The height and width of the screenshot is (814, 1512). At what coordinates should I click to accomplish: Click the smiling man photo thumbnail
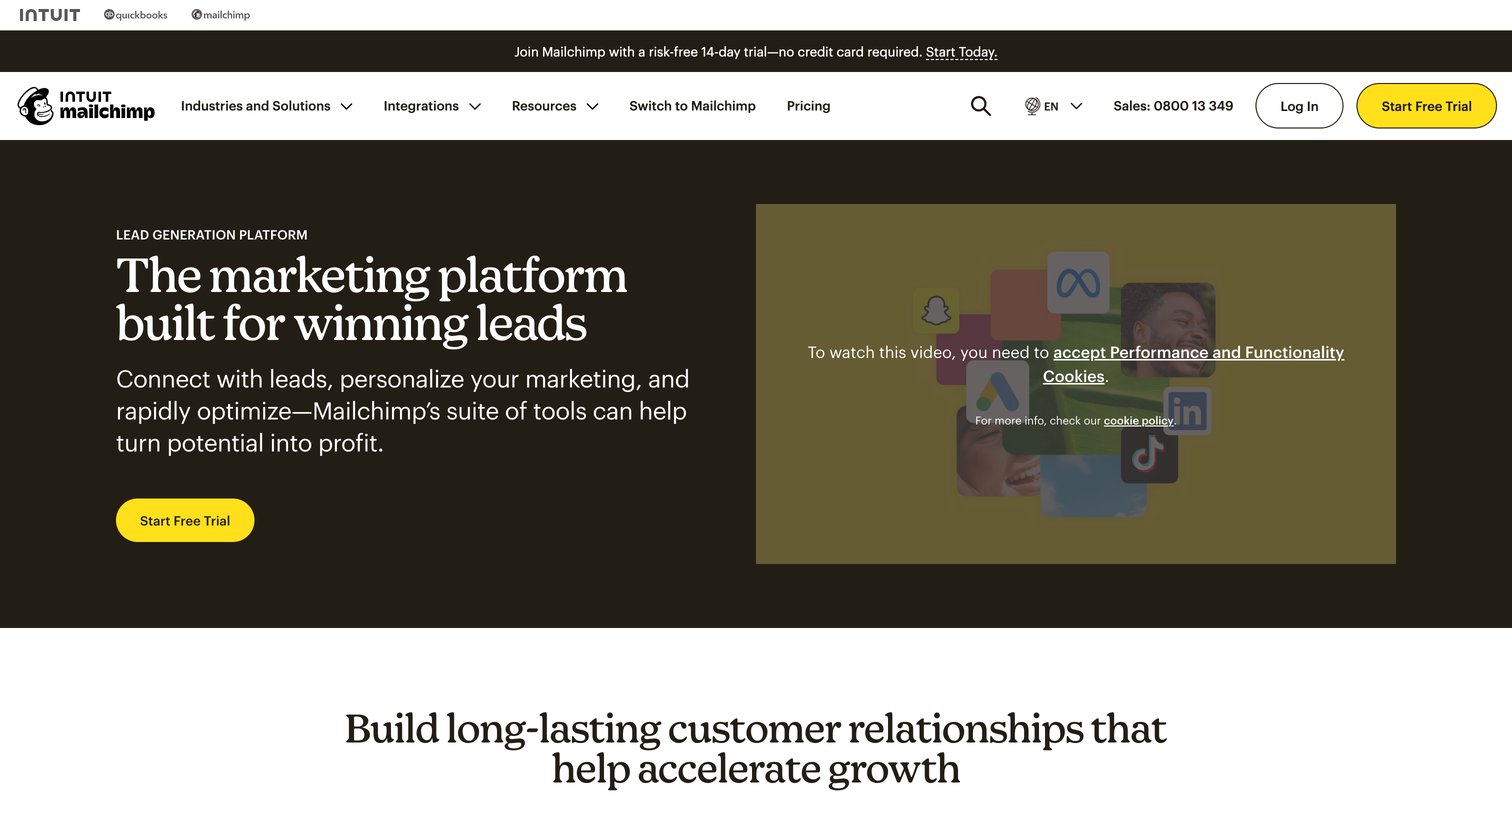(1168, 329)
